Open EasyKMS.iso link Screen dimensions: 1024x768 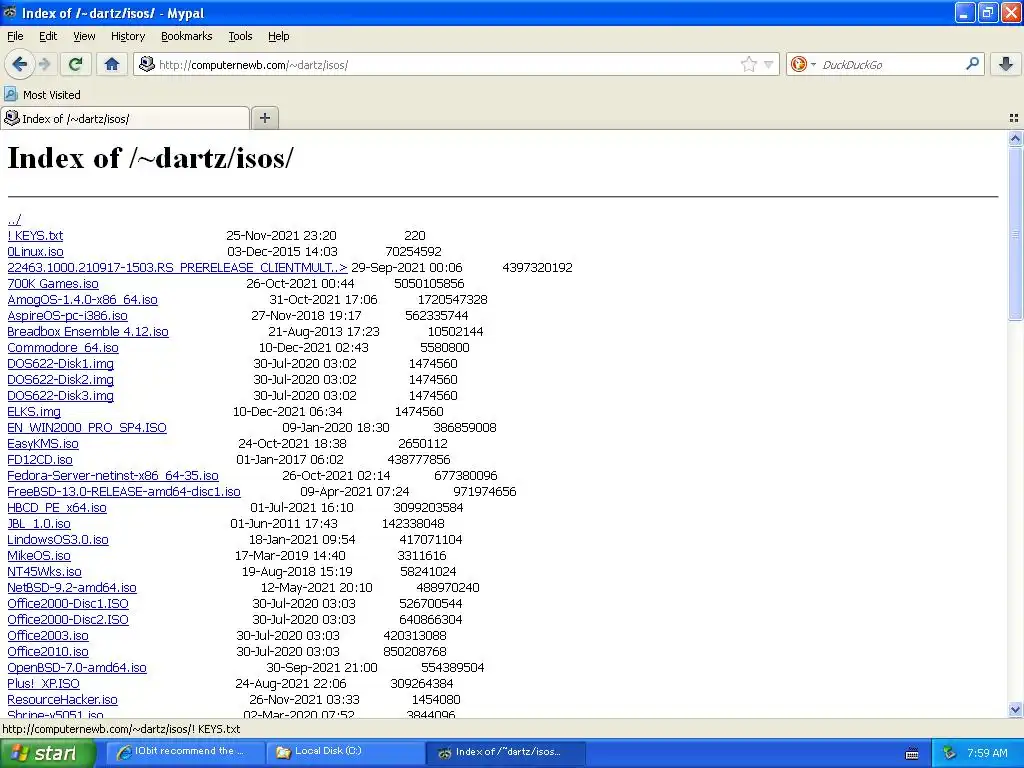coord(43,443)
